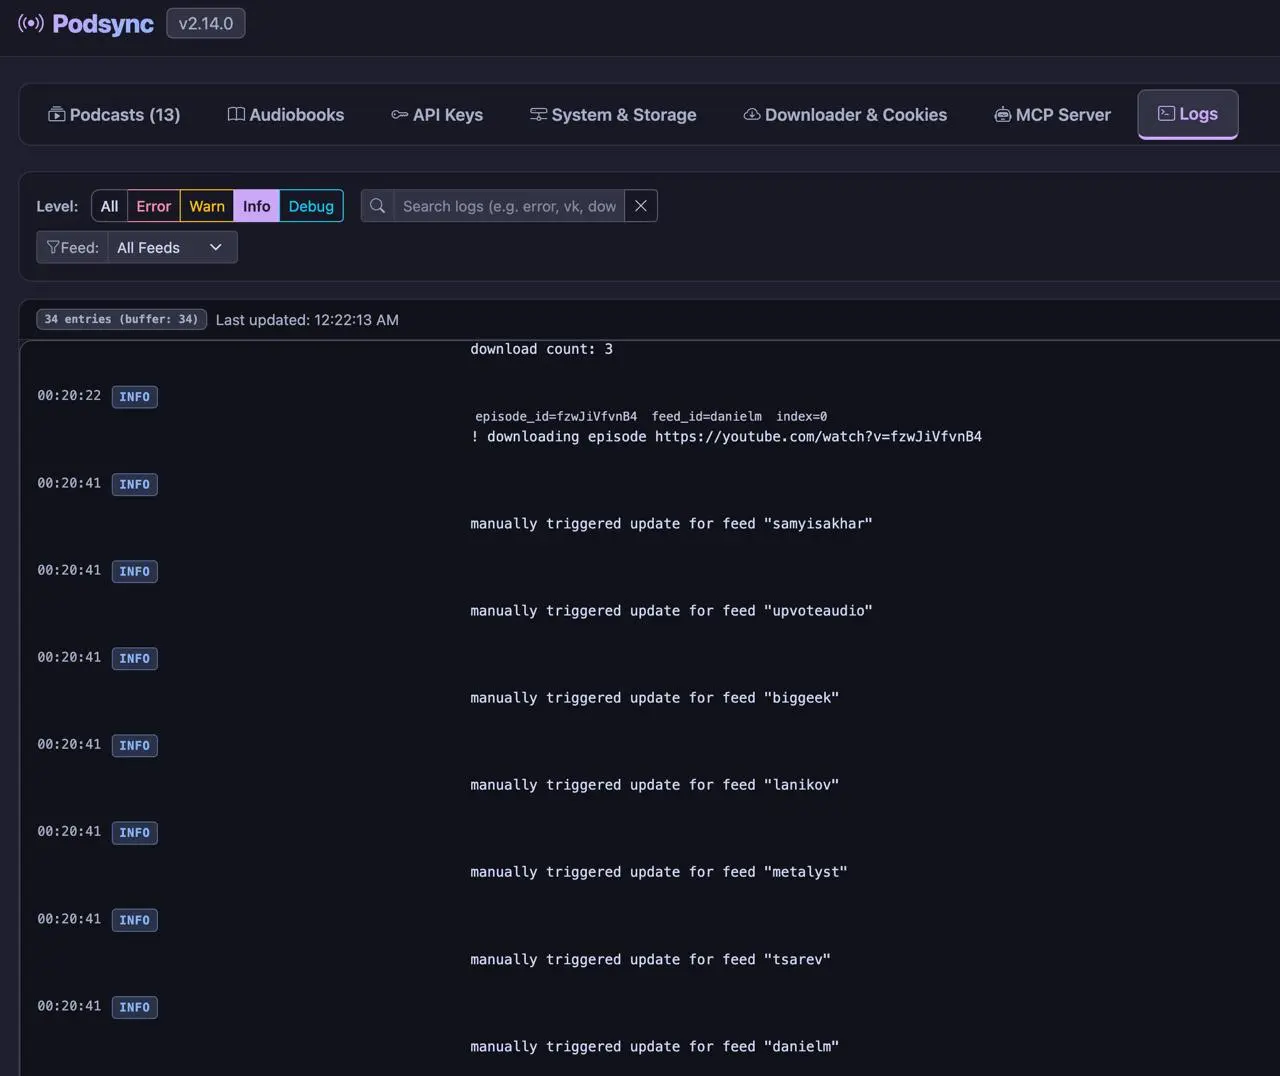Image resolution: width=1280 pixels, height=1076 pixels.
Task: Clear the log search with the X button
Action: (x=641, y=206)
